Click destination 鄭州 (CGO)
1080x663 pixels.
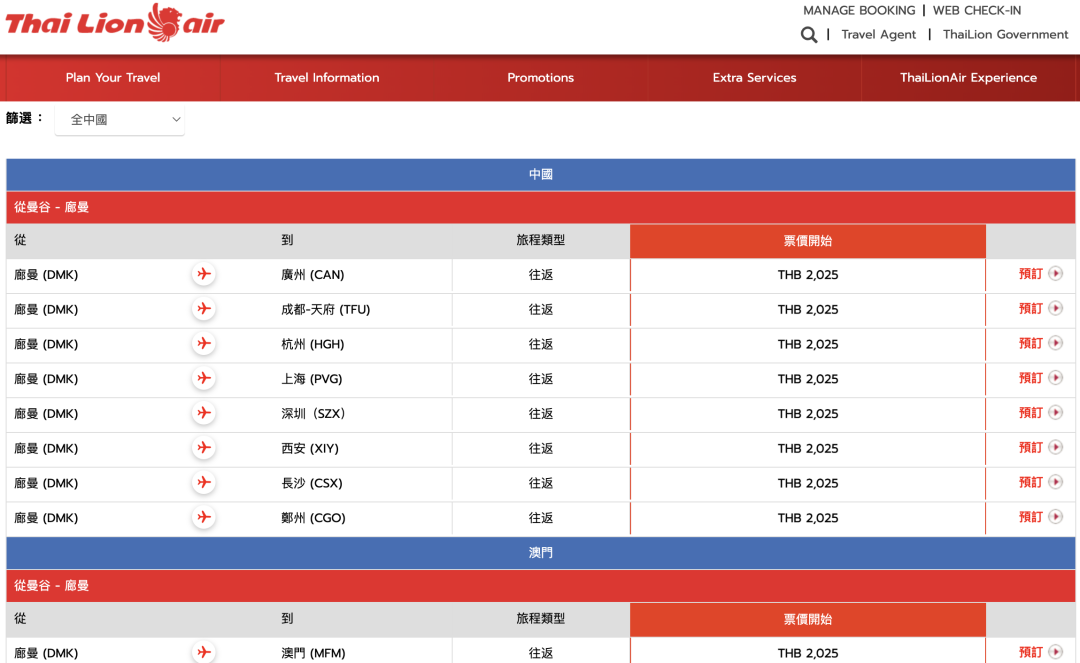(x=313, y=518)
